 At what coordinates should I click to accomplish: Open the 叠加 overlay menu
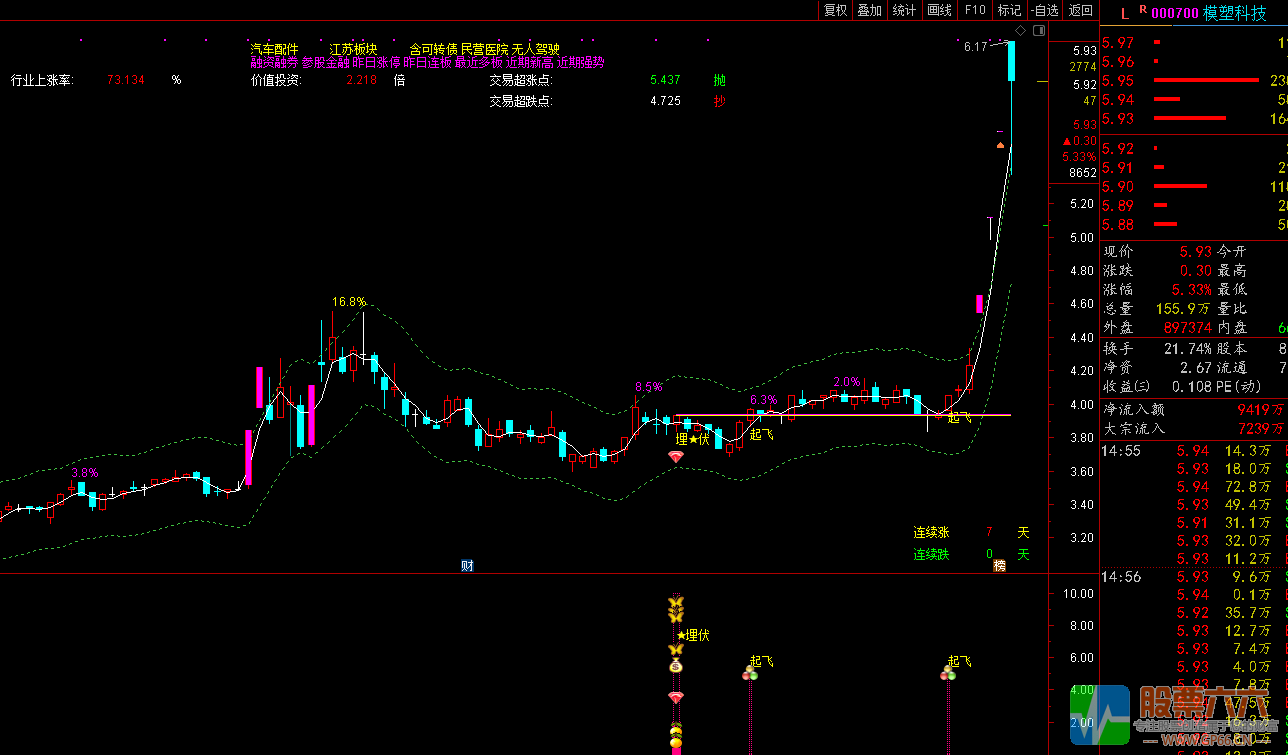pyautogui.click(x=869, y=10)
